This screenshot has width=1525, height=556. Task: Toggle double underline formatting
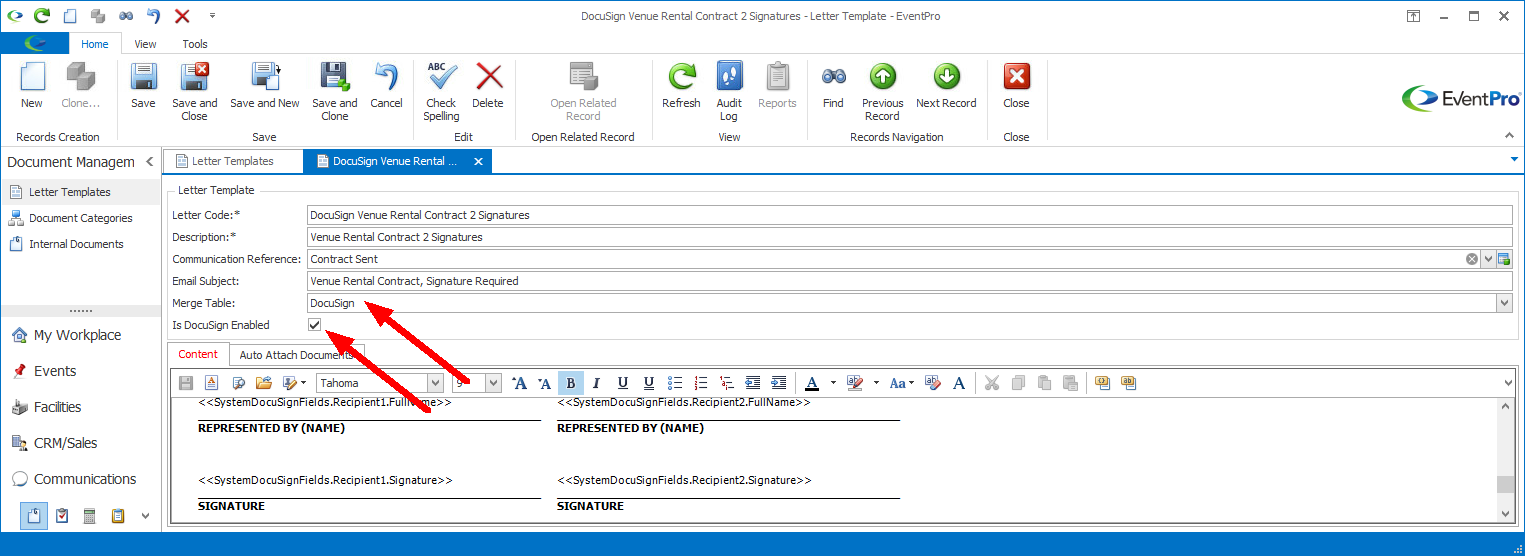tap(649, 383)
